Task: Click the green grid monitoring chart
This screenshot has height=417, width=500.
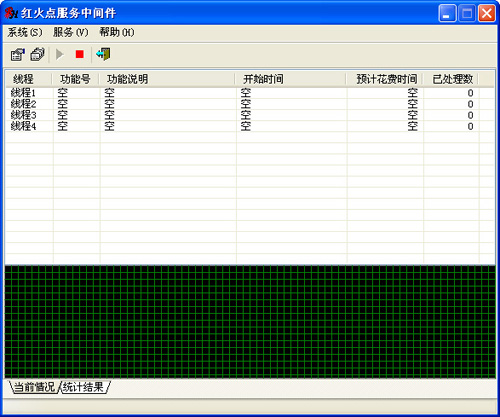Action: [250, 322]
